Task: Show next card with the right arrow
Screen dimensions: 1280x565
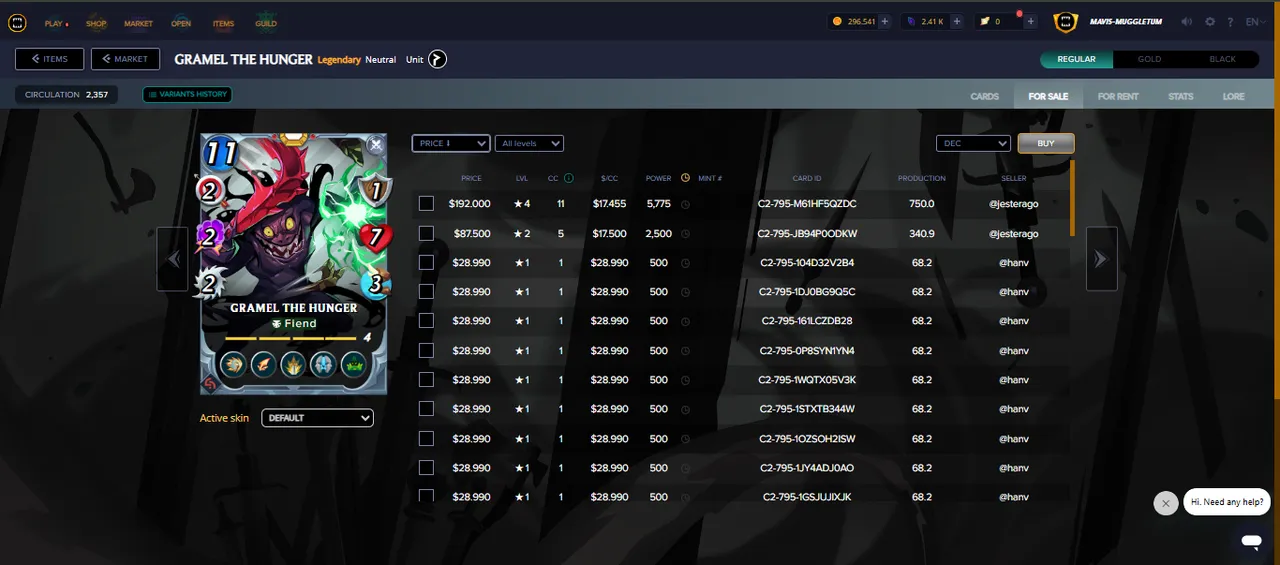Action: (x=1101, y=259)
